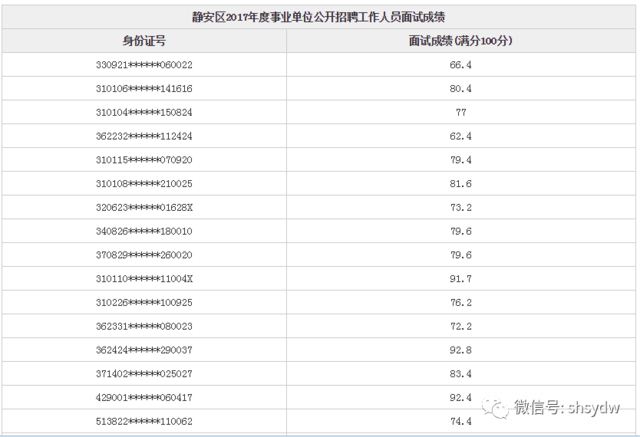Select ID cell 310104******150824
The width and height of the screenshot is (640, 437).
click(x=144, y=112)
